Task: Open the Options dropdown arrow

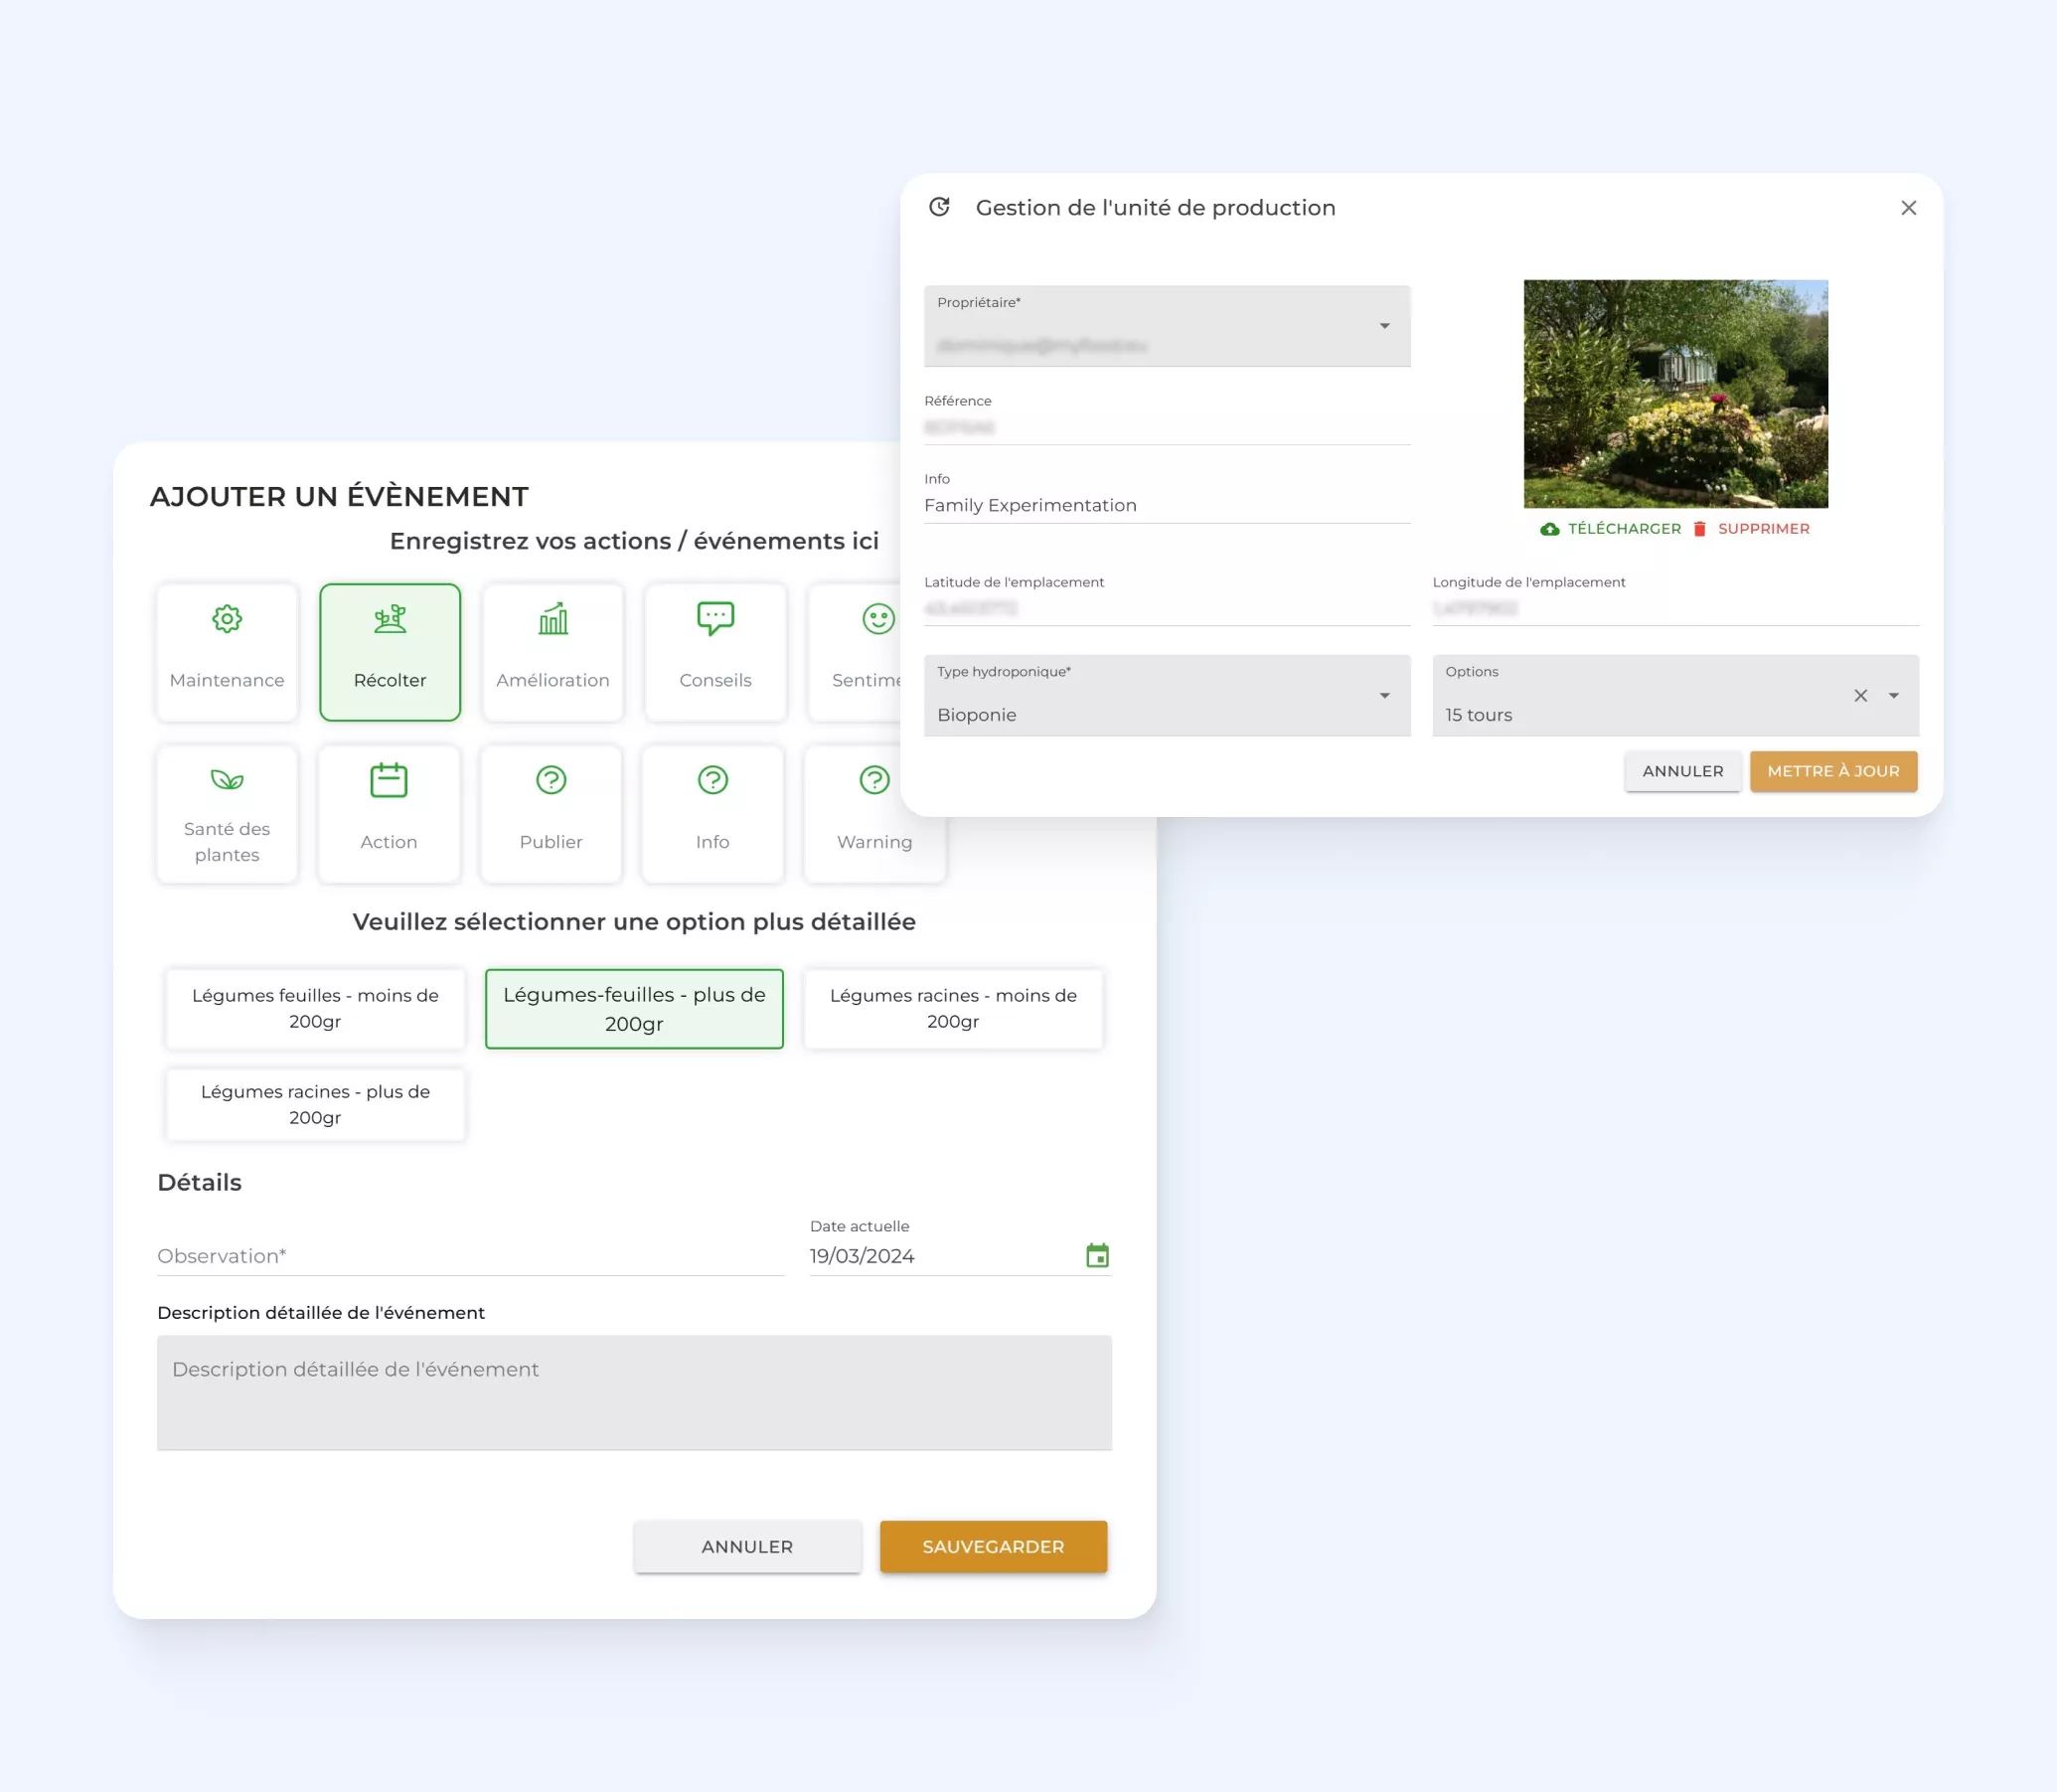Action: [1893, 696]
